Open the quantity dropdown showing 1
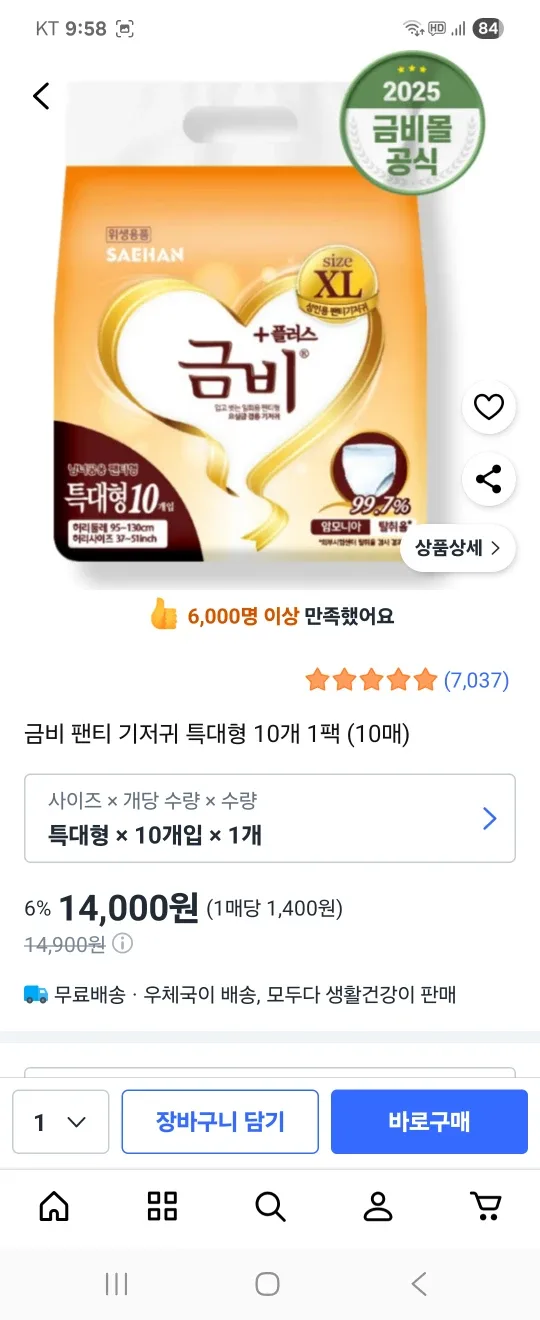 (x=61, y=1122)
